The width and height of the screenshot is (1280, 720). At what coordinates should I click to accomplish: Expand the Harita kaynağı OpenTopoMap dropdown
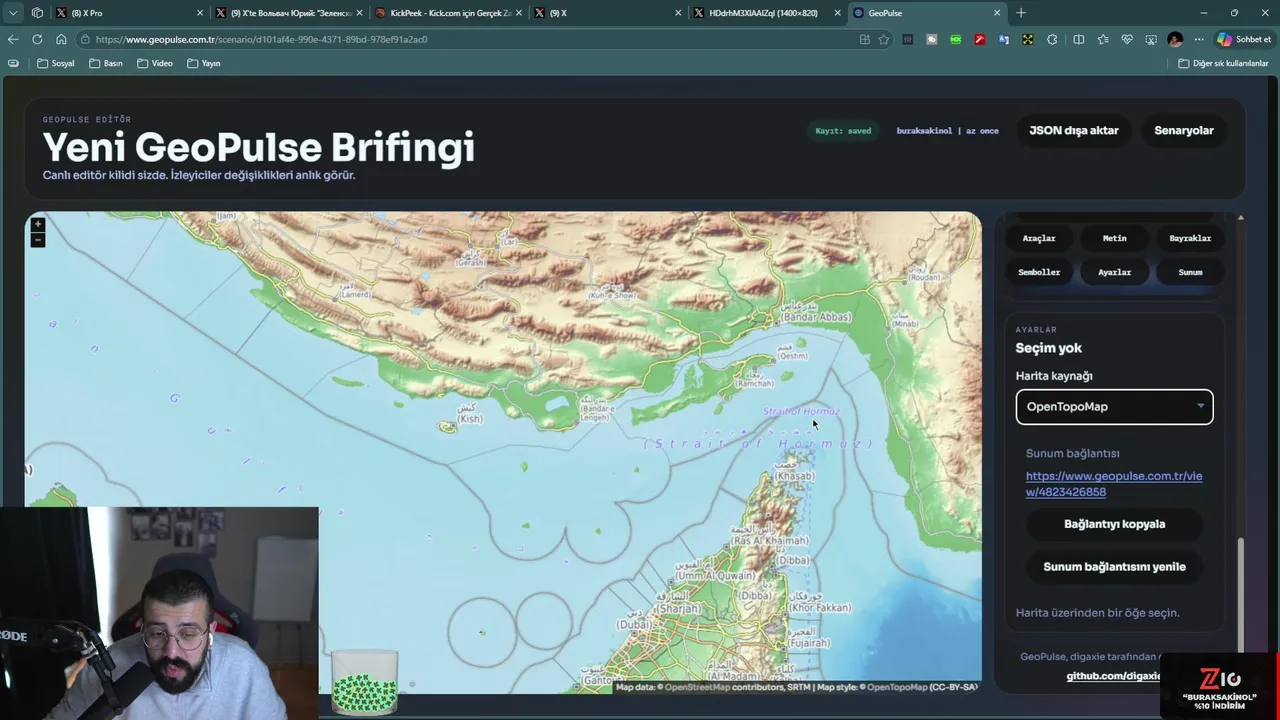point(1114,407)
